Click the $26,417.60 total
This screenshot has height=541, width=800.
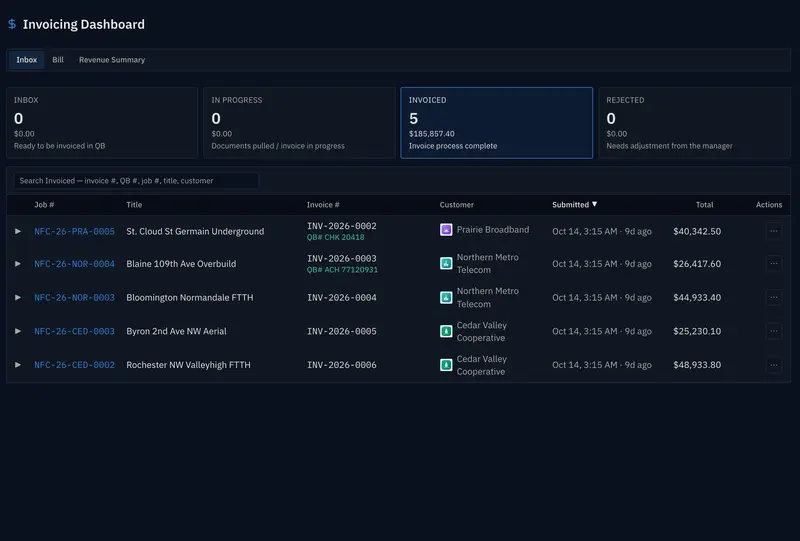697,264
